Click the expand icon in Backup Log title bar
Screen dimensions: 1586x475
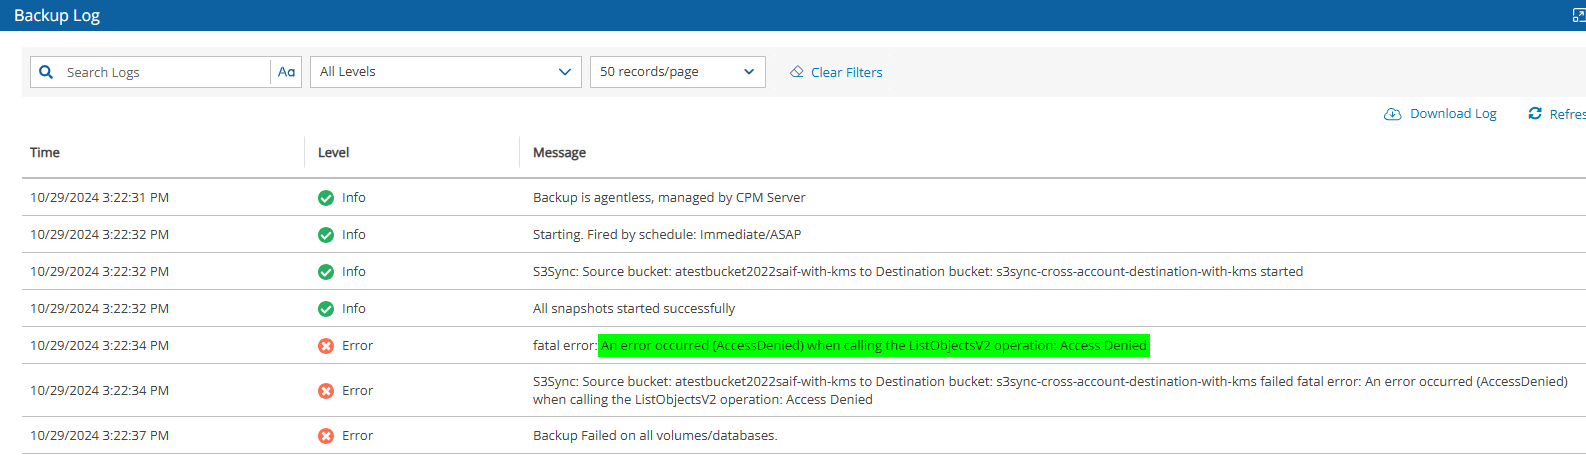[x=1579, y=16]
